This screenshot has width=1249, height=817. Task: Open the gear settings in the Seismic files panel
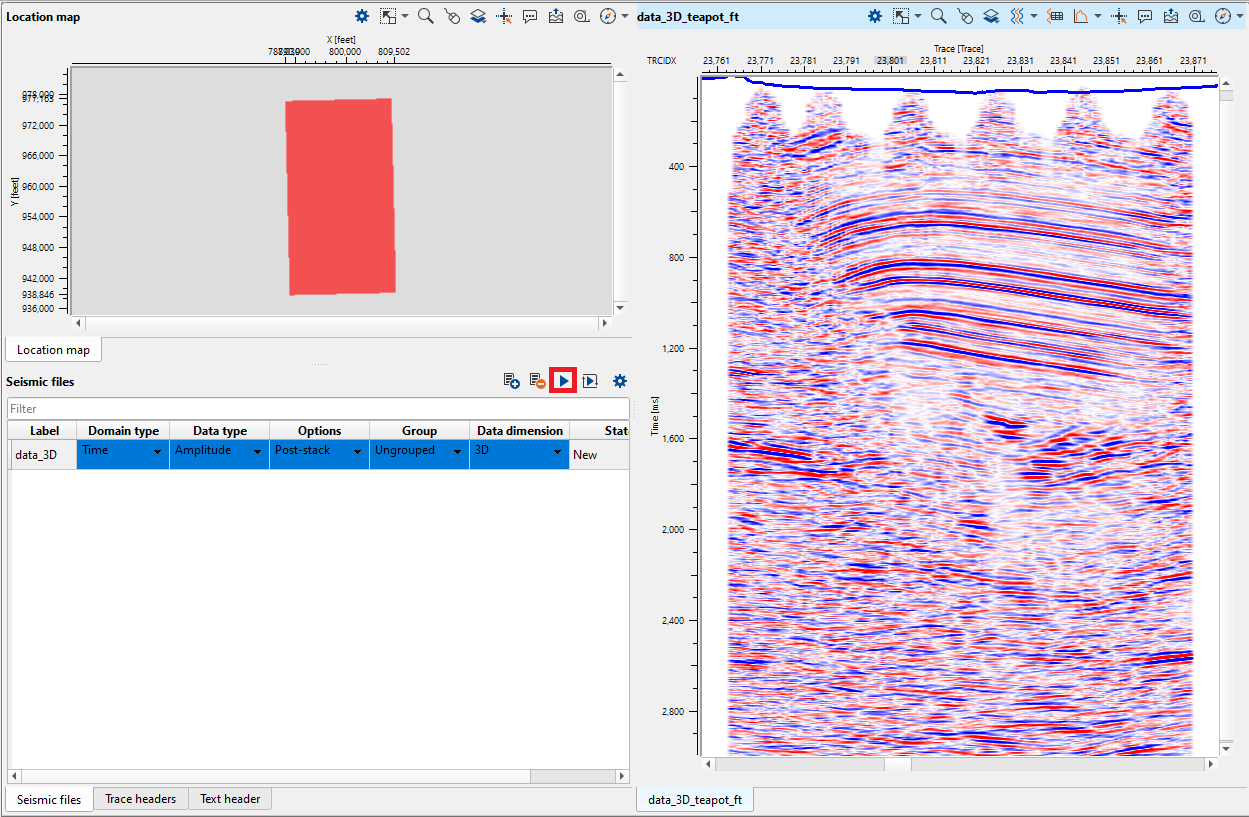pyautogui.click(x=619, y=381)
